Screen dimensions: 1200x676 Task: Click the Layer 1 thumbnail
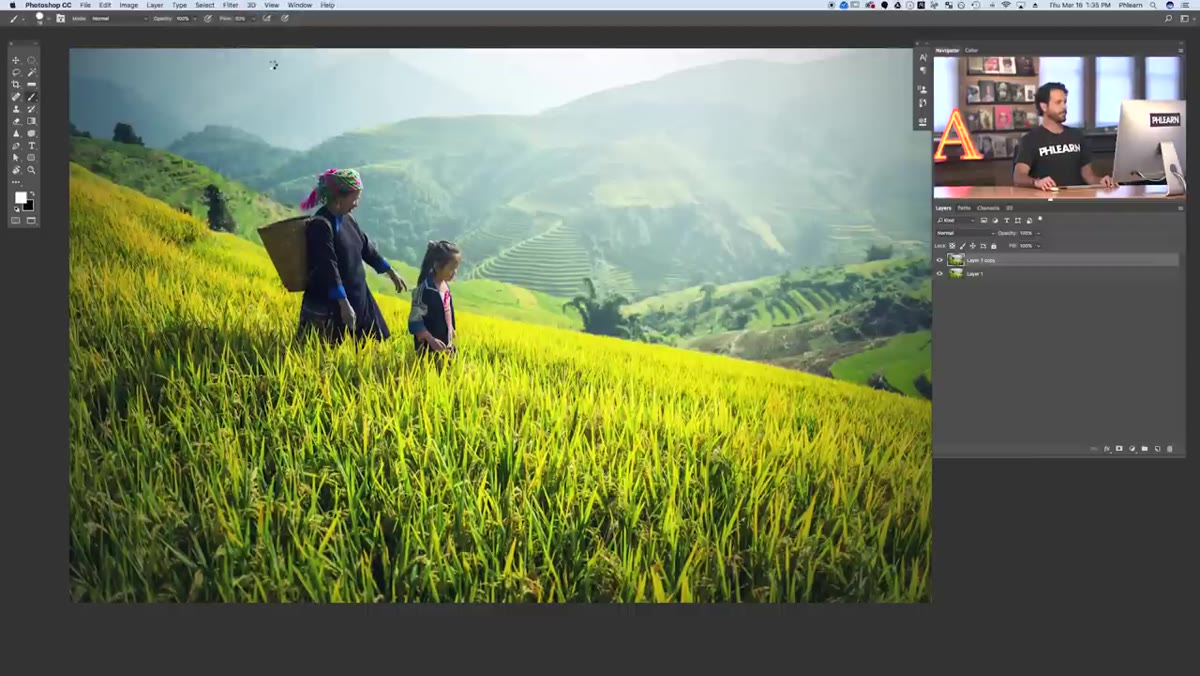pos(956,274)
